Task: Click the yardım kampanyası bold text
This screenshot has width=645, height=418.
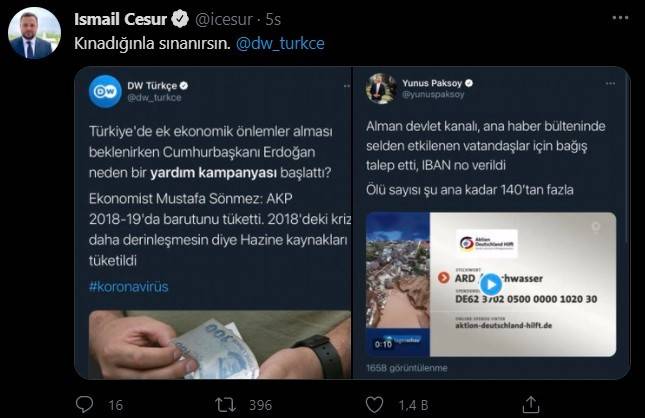Action: click(x=213, y=173)
